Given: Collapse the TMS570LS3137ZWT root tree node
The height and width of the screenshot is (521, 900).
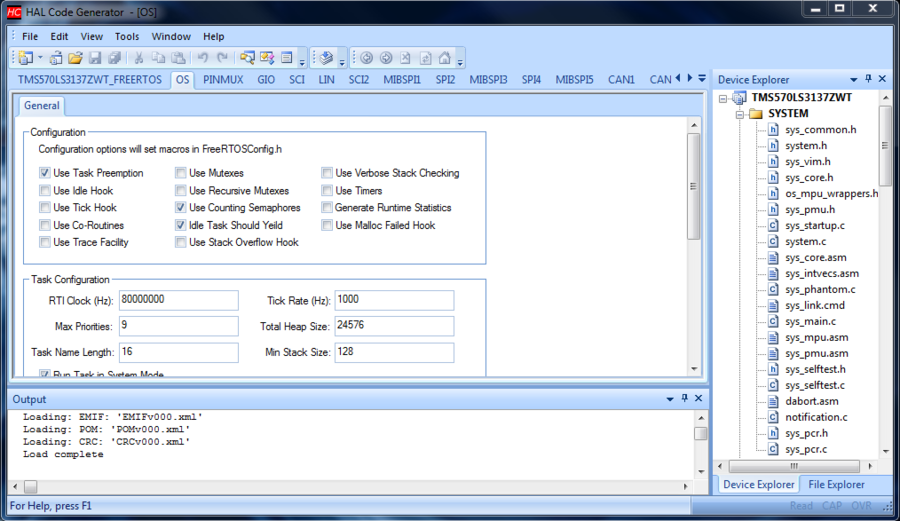Looking at the screenshot, I should 724,98.
